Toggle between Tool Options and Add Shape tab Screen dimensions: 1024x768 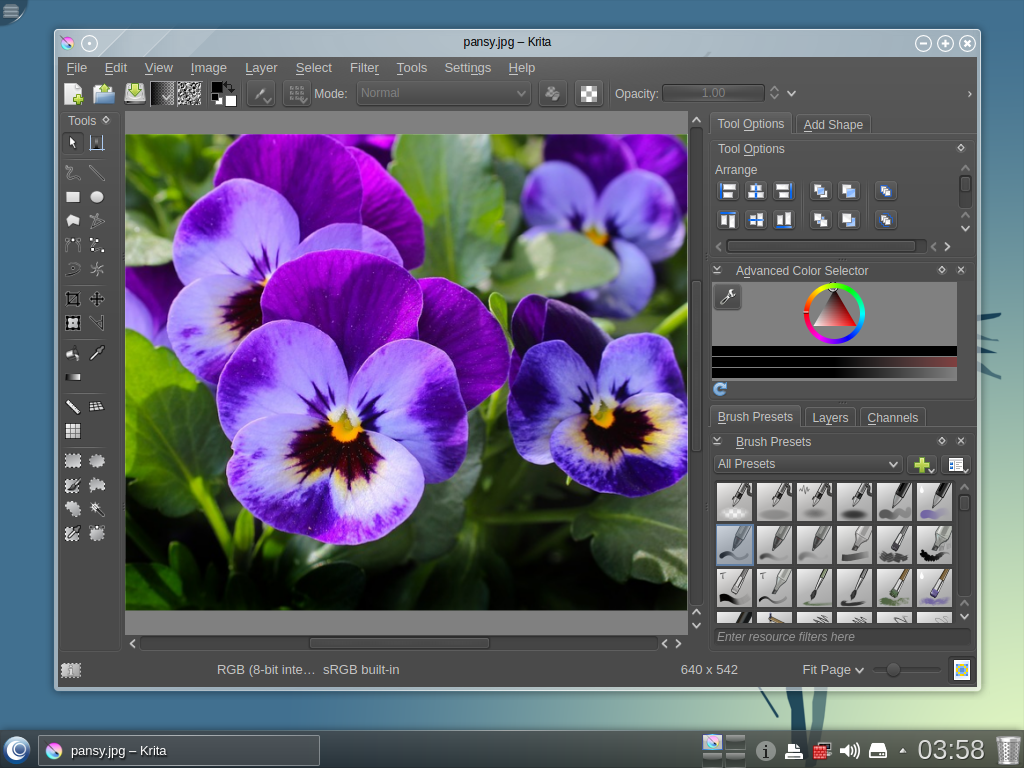point(832,124)
